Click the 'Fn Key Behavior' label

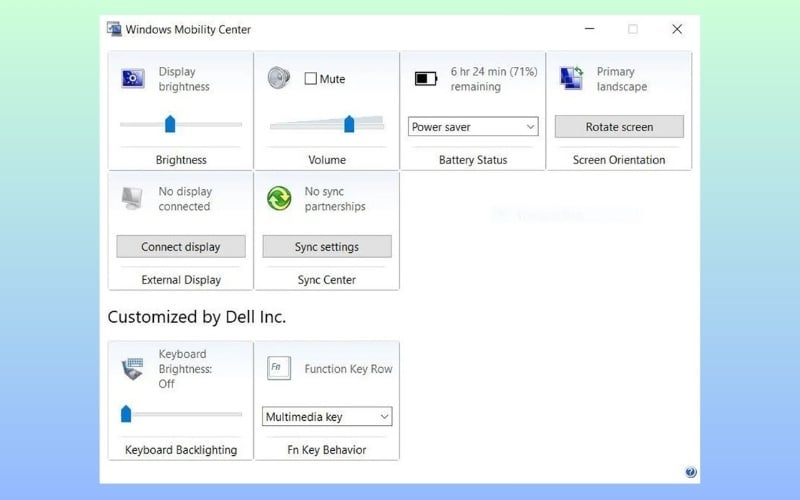327,449
